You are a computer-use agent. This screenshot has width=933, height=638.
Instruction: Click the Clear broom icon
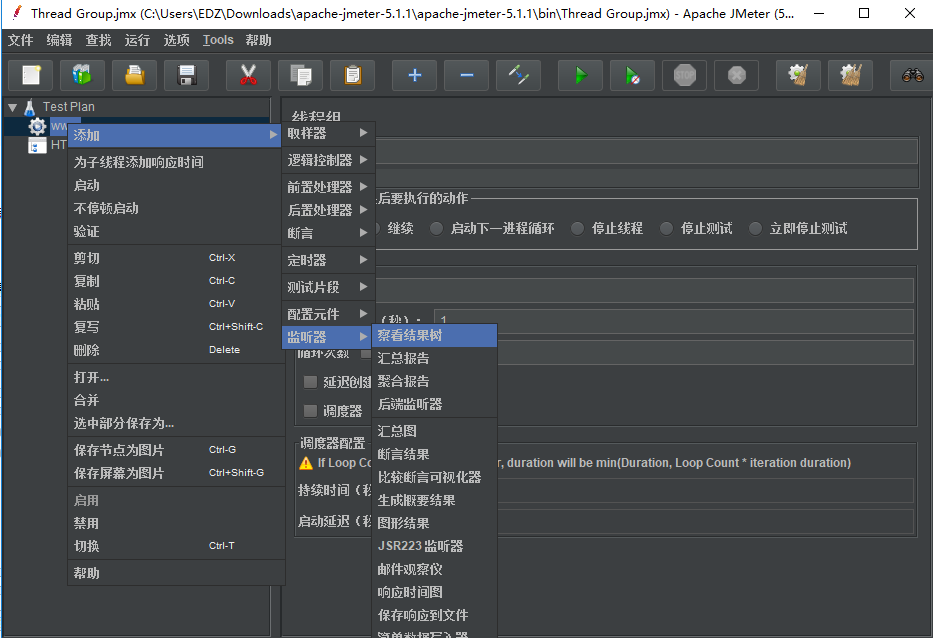point(798,76)
